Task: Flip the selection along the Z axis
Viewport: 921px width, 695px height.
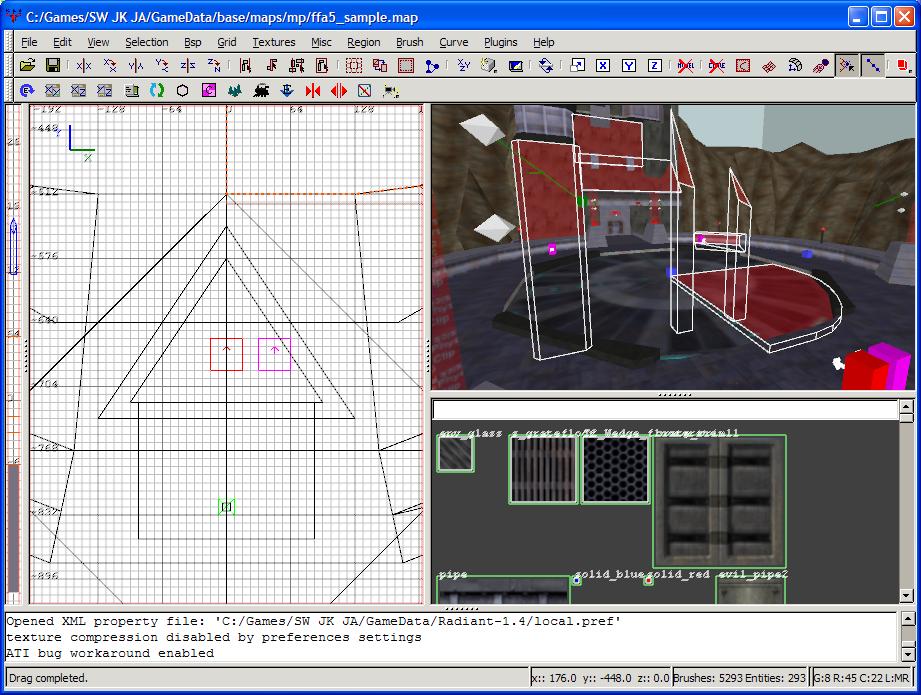Action: 187,65
